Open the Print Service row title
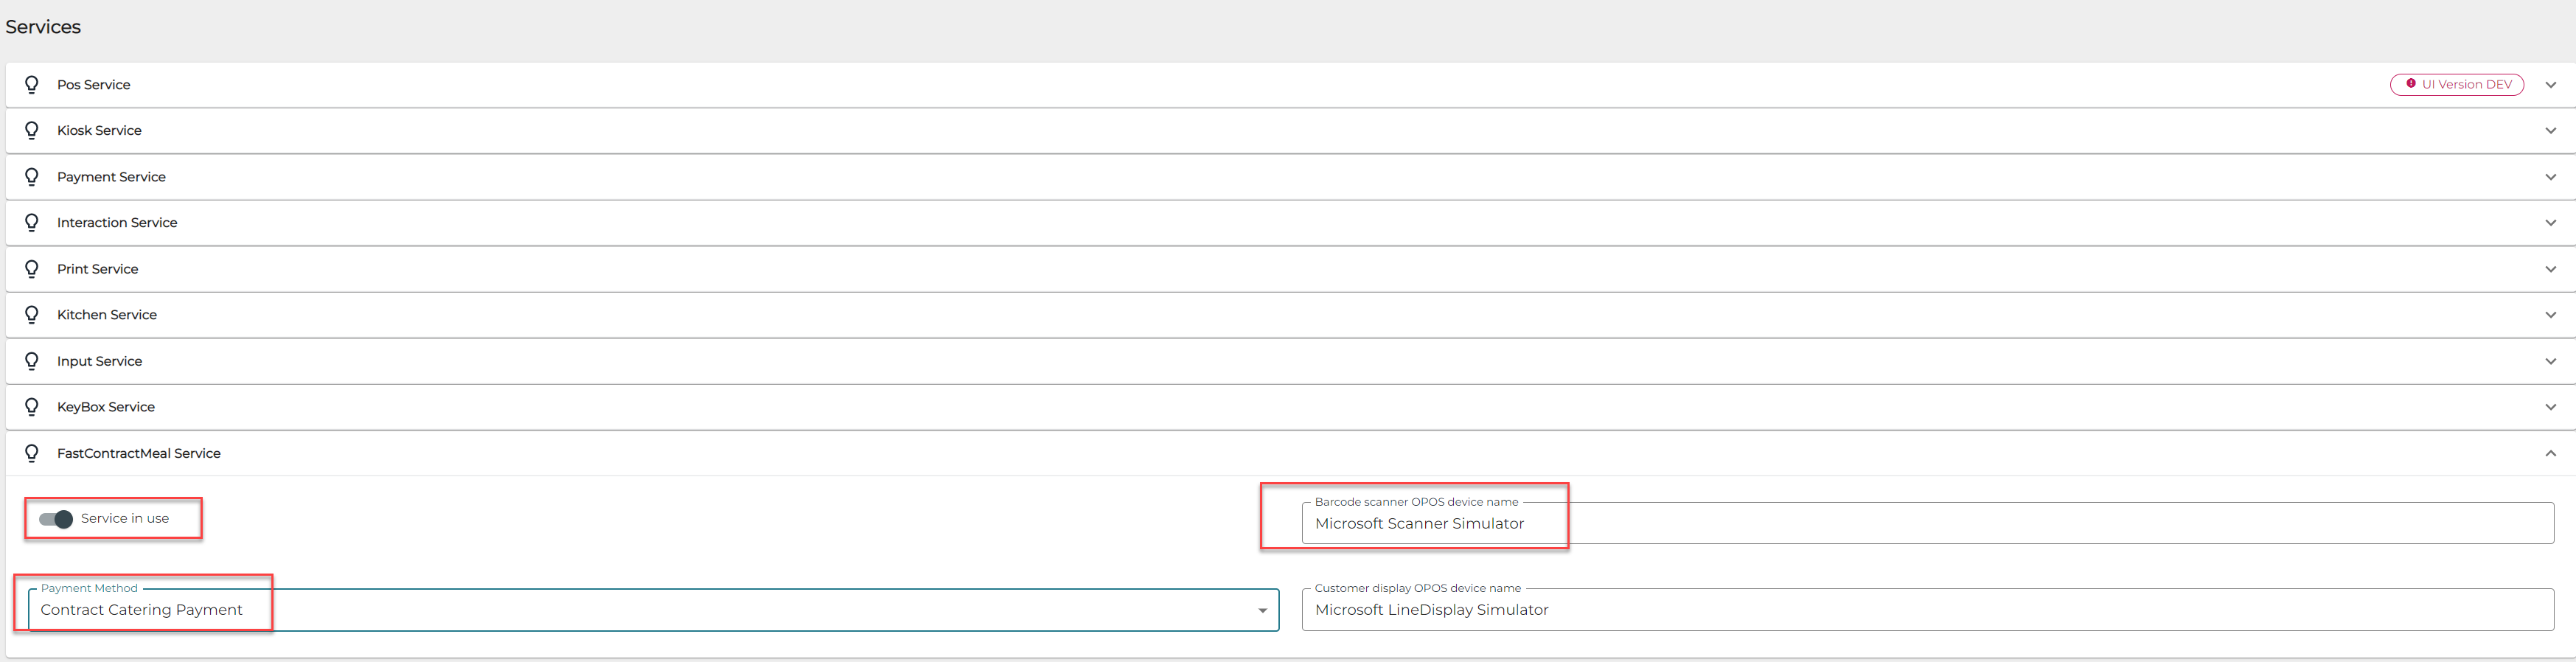Viewport: 2576px width, 662px height. click(97, 269)
